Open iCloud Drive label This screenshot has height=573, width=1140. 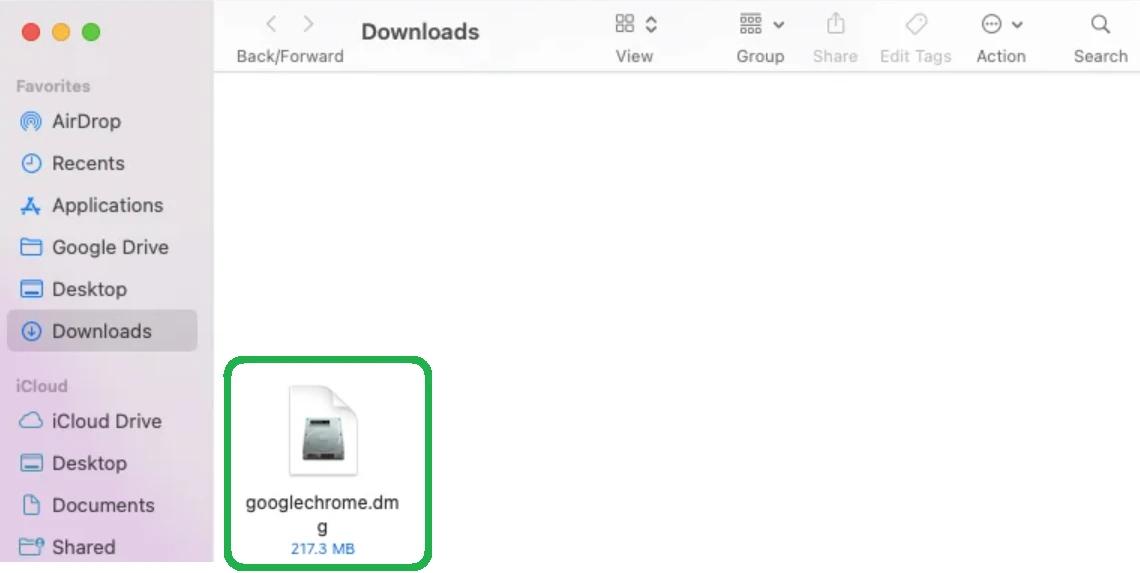point(107,421)
